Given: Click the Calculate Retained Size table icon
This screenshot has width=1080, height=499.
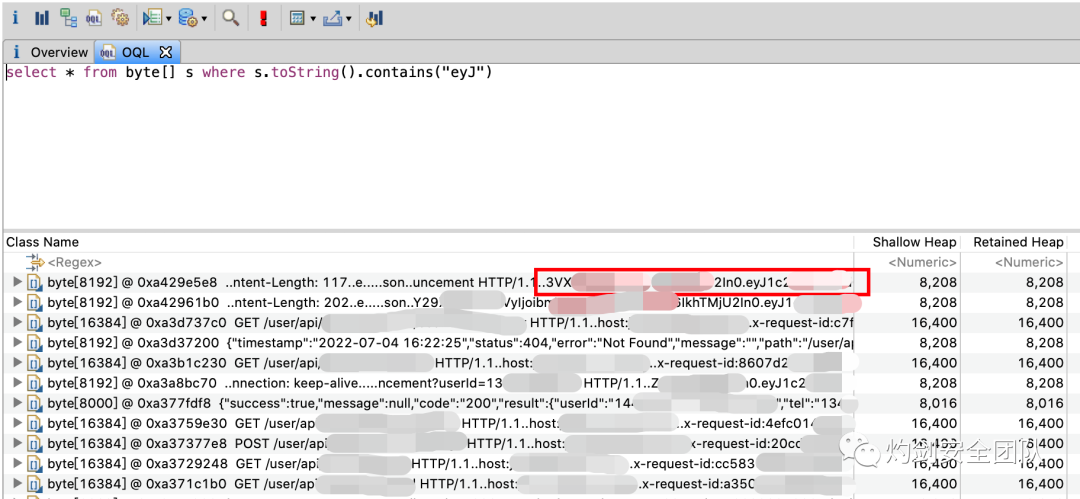Looking at the screenshot, I should pos(298,19).
